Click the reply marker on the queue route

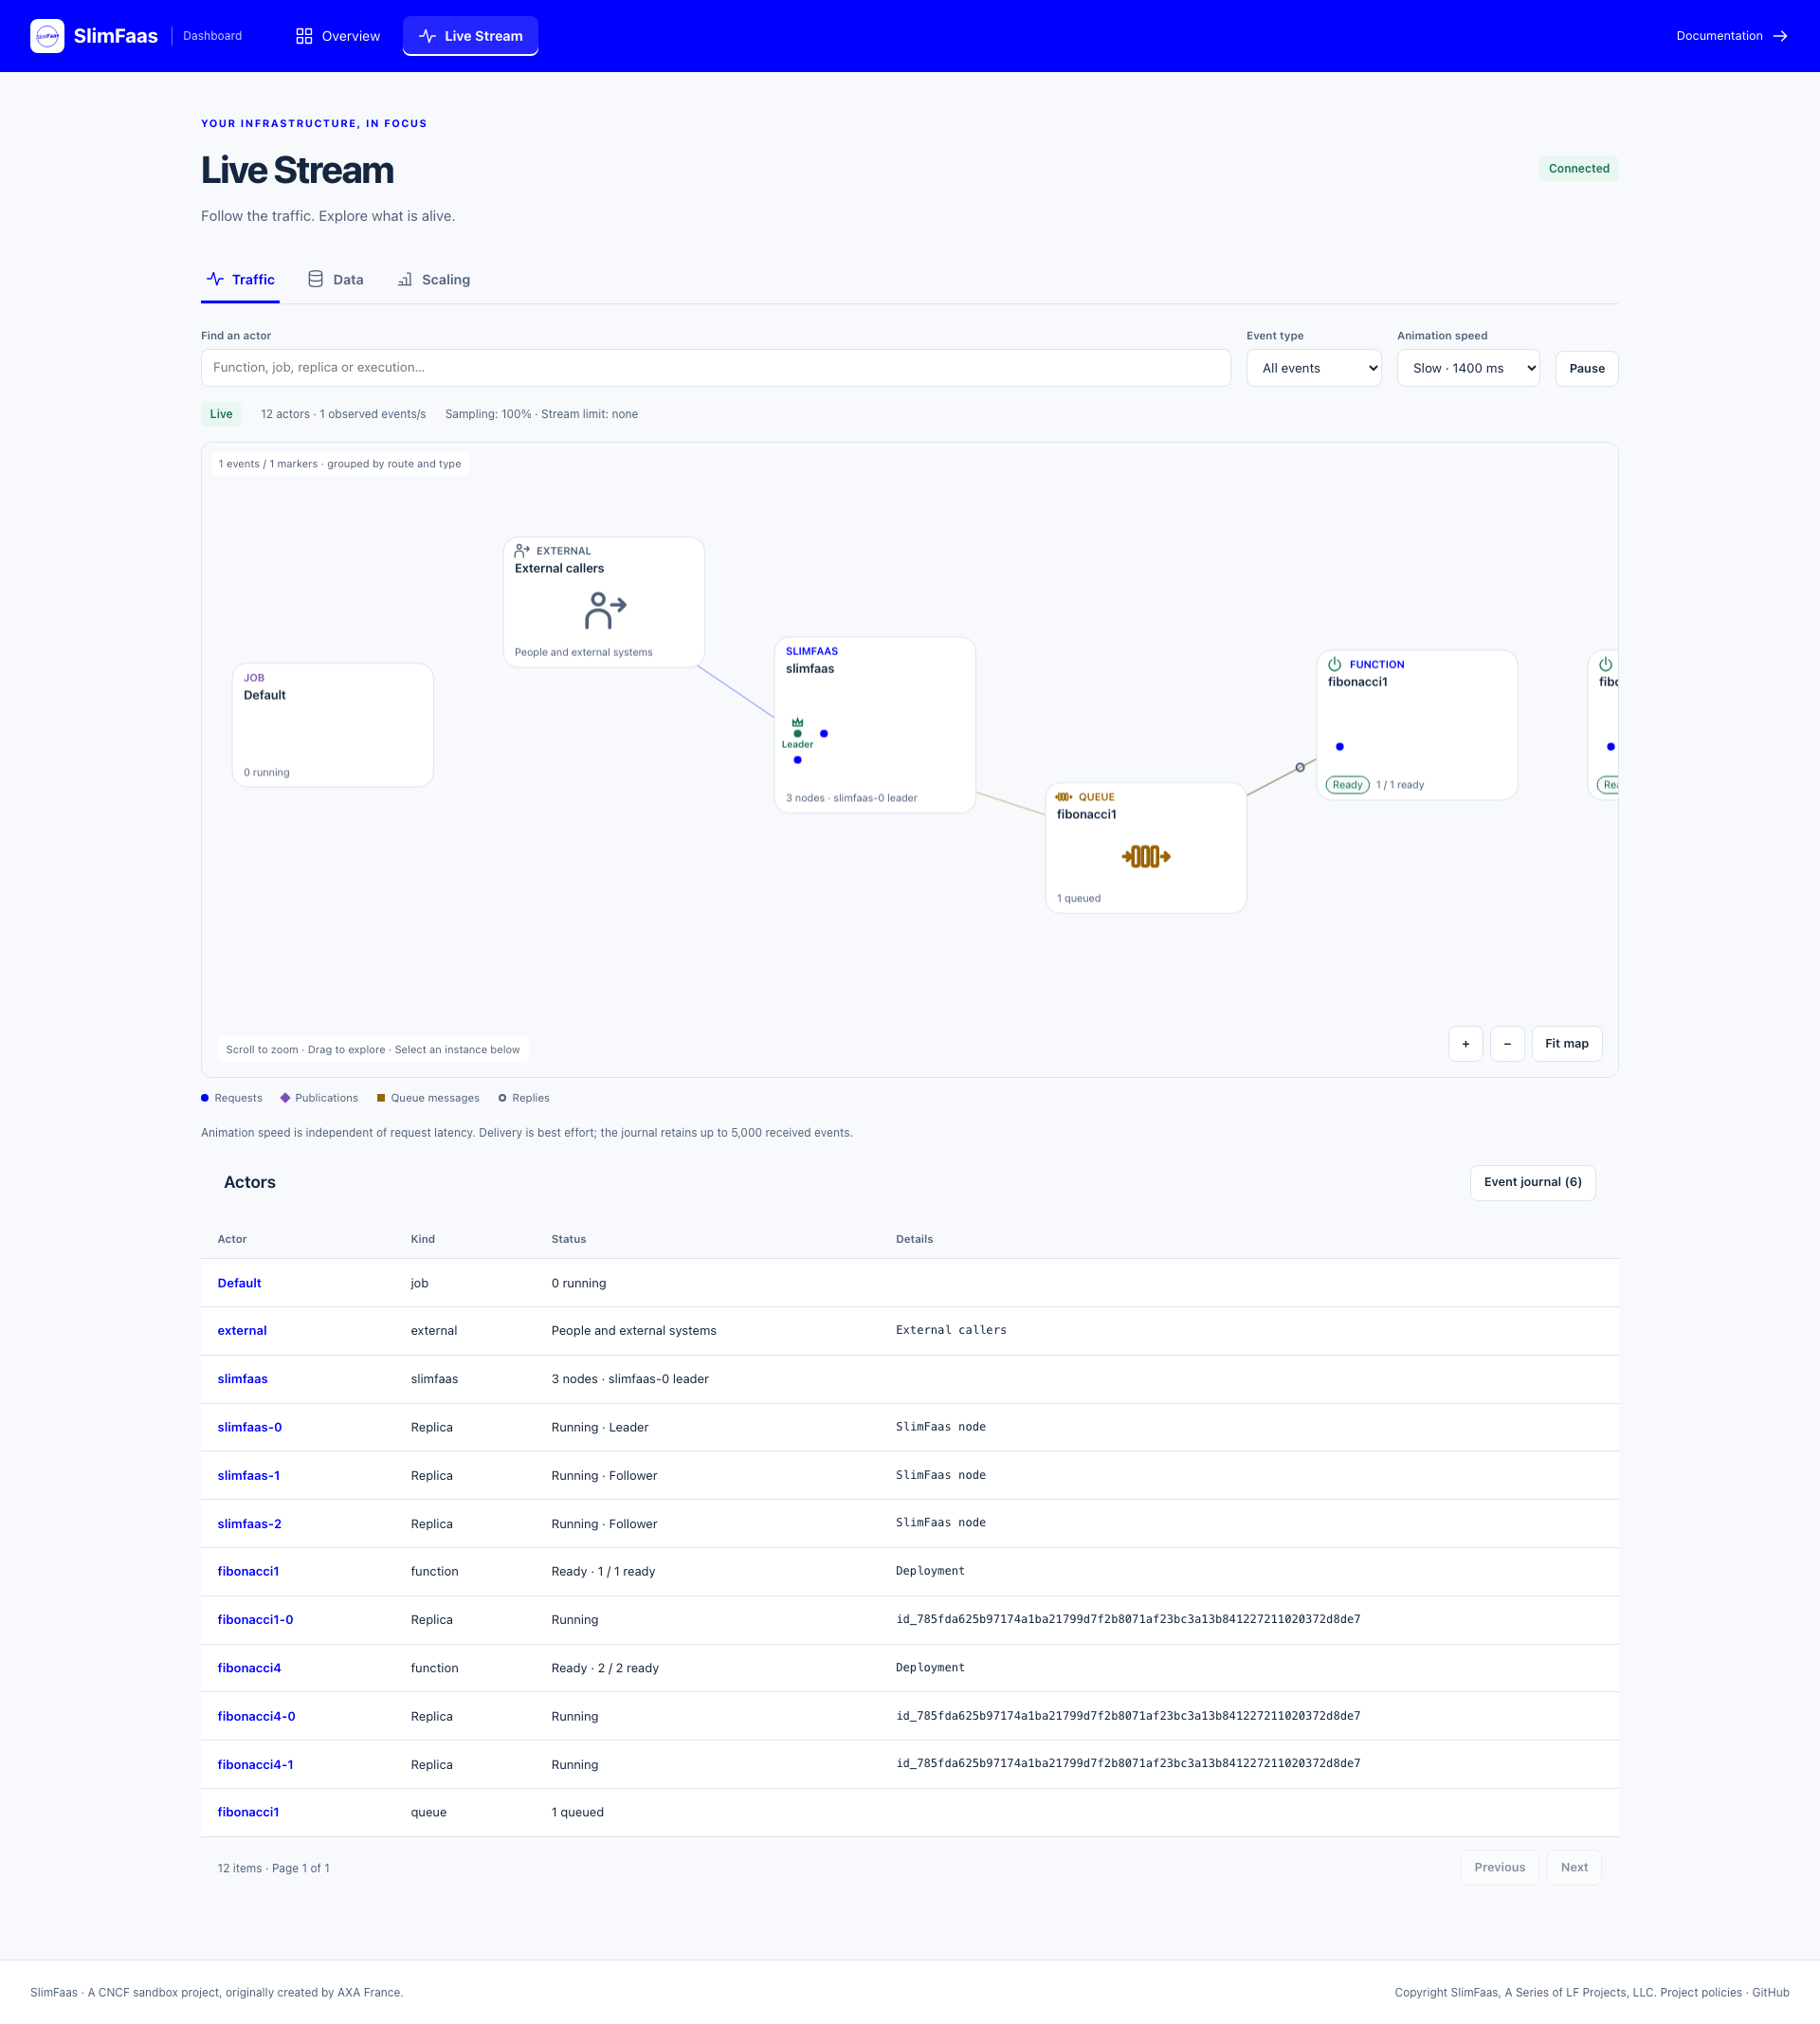coord(1300,767)
